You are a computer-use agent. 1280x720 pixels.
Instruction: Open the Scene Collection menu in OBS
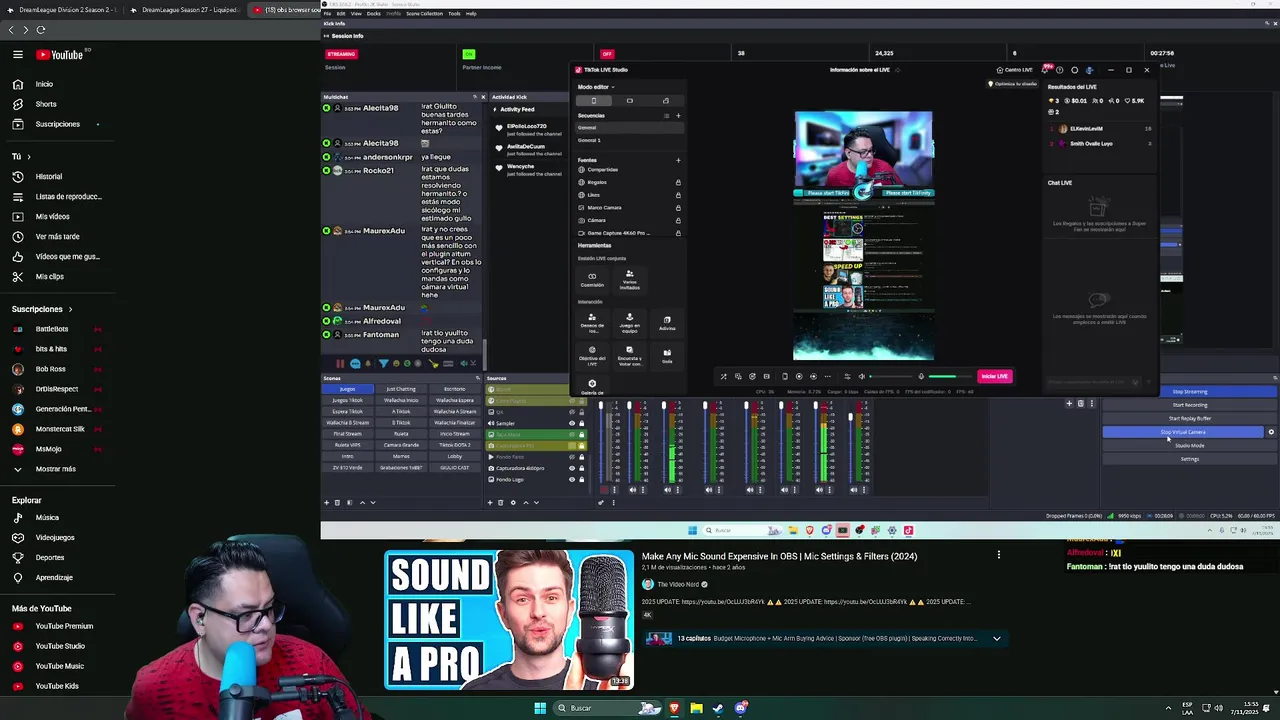tap(424, 14)
